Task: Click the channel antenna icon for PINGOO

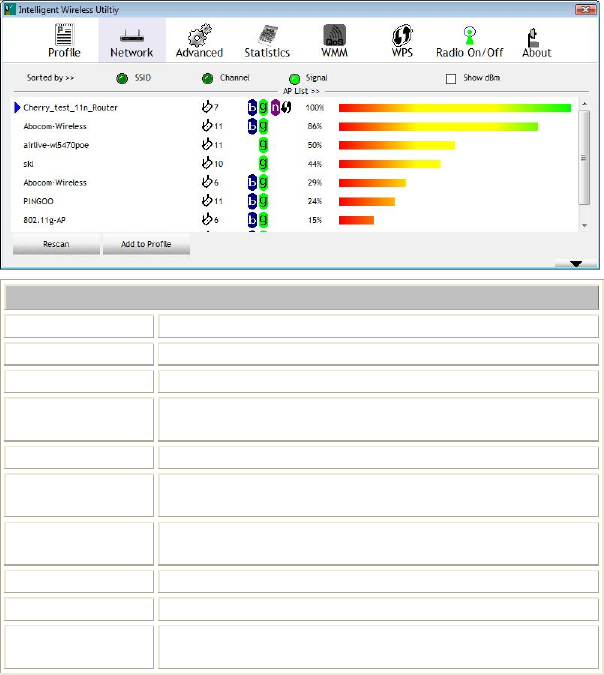Action: pyautogui.click(x=207, y=200)
